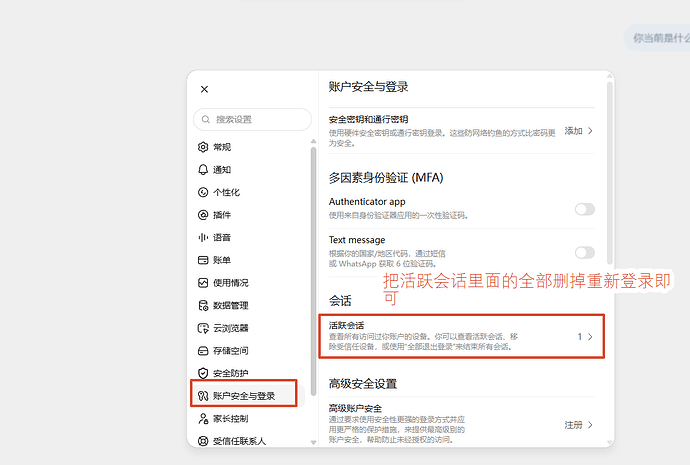Click the 受信任联系人 icon
690x465 pixels.
click(x=203, y=441)
